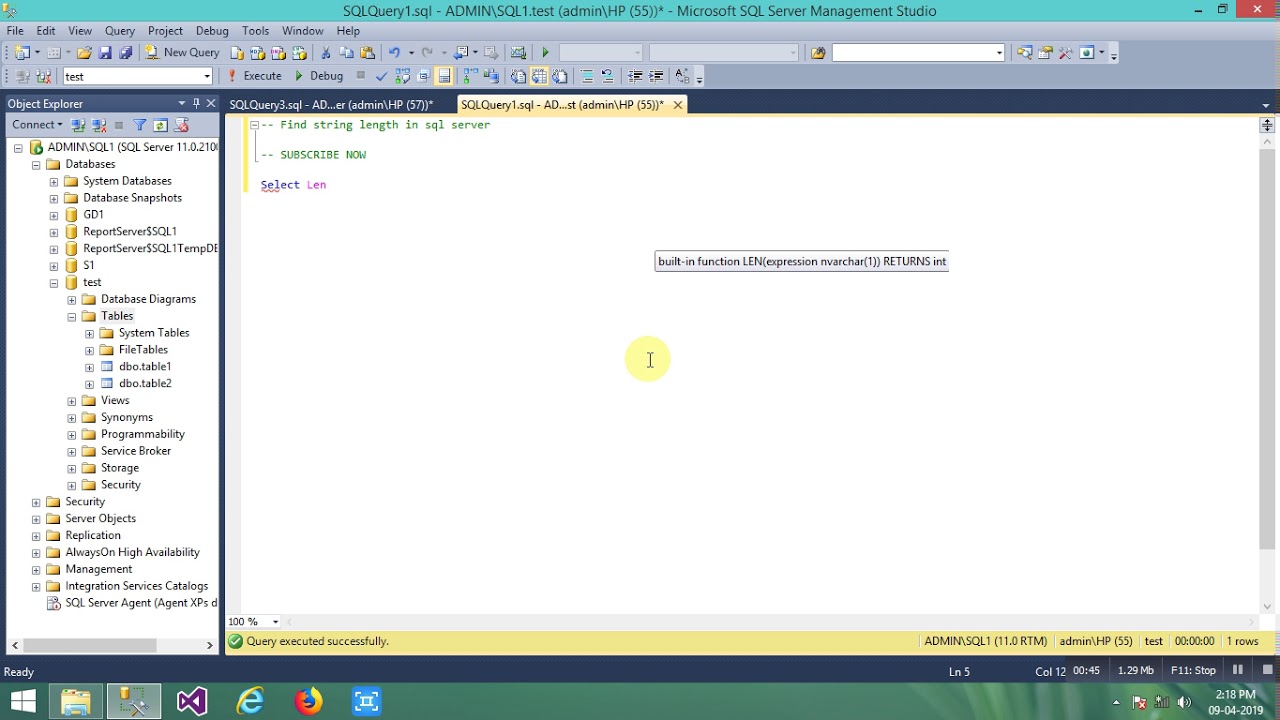Display the estimated execution plan
Screen dimensions: 1280x720
coord(402,76)
